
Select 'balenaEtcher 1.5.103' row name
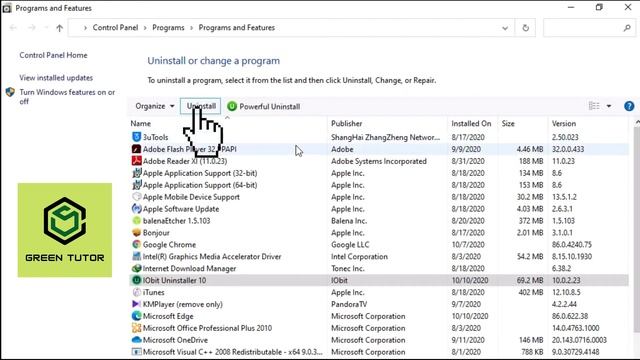pos(176,221)
